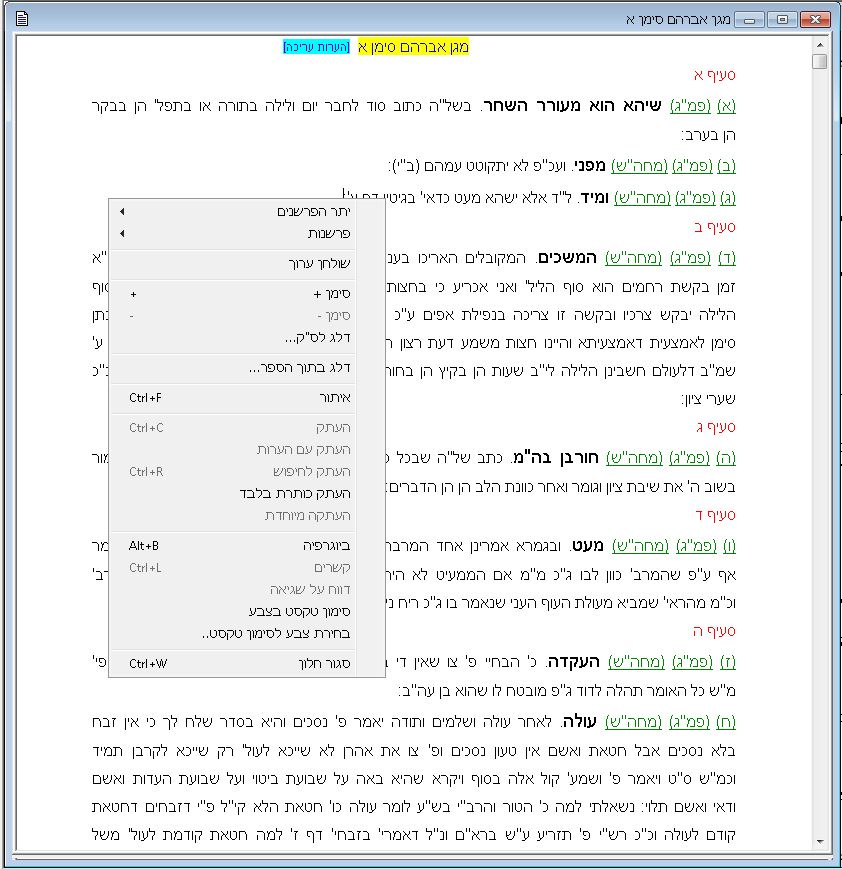Click scrollbar up arrow
The image size is (842, 869).
[x=820, y=44]
